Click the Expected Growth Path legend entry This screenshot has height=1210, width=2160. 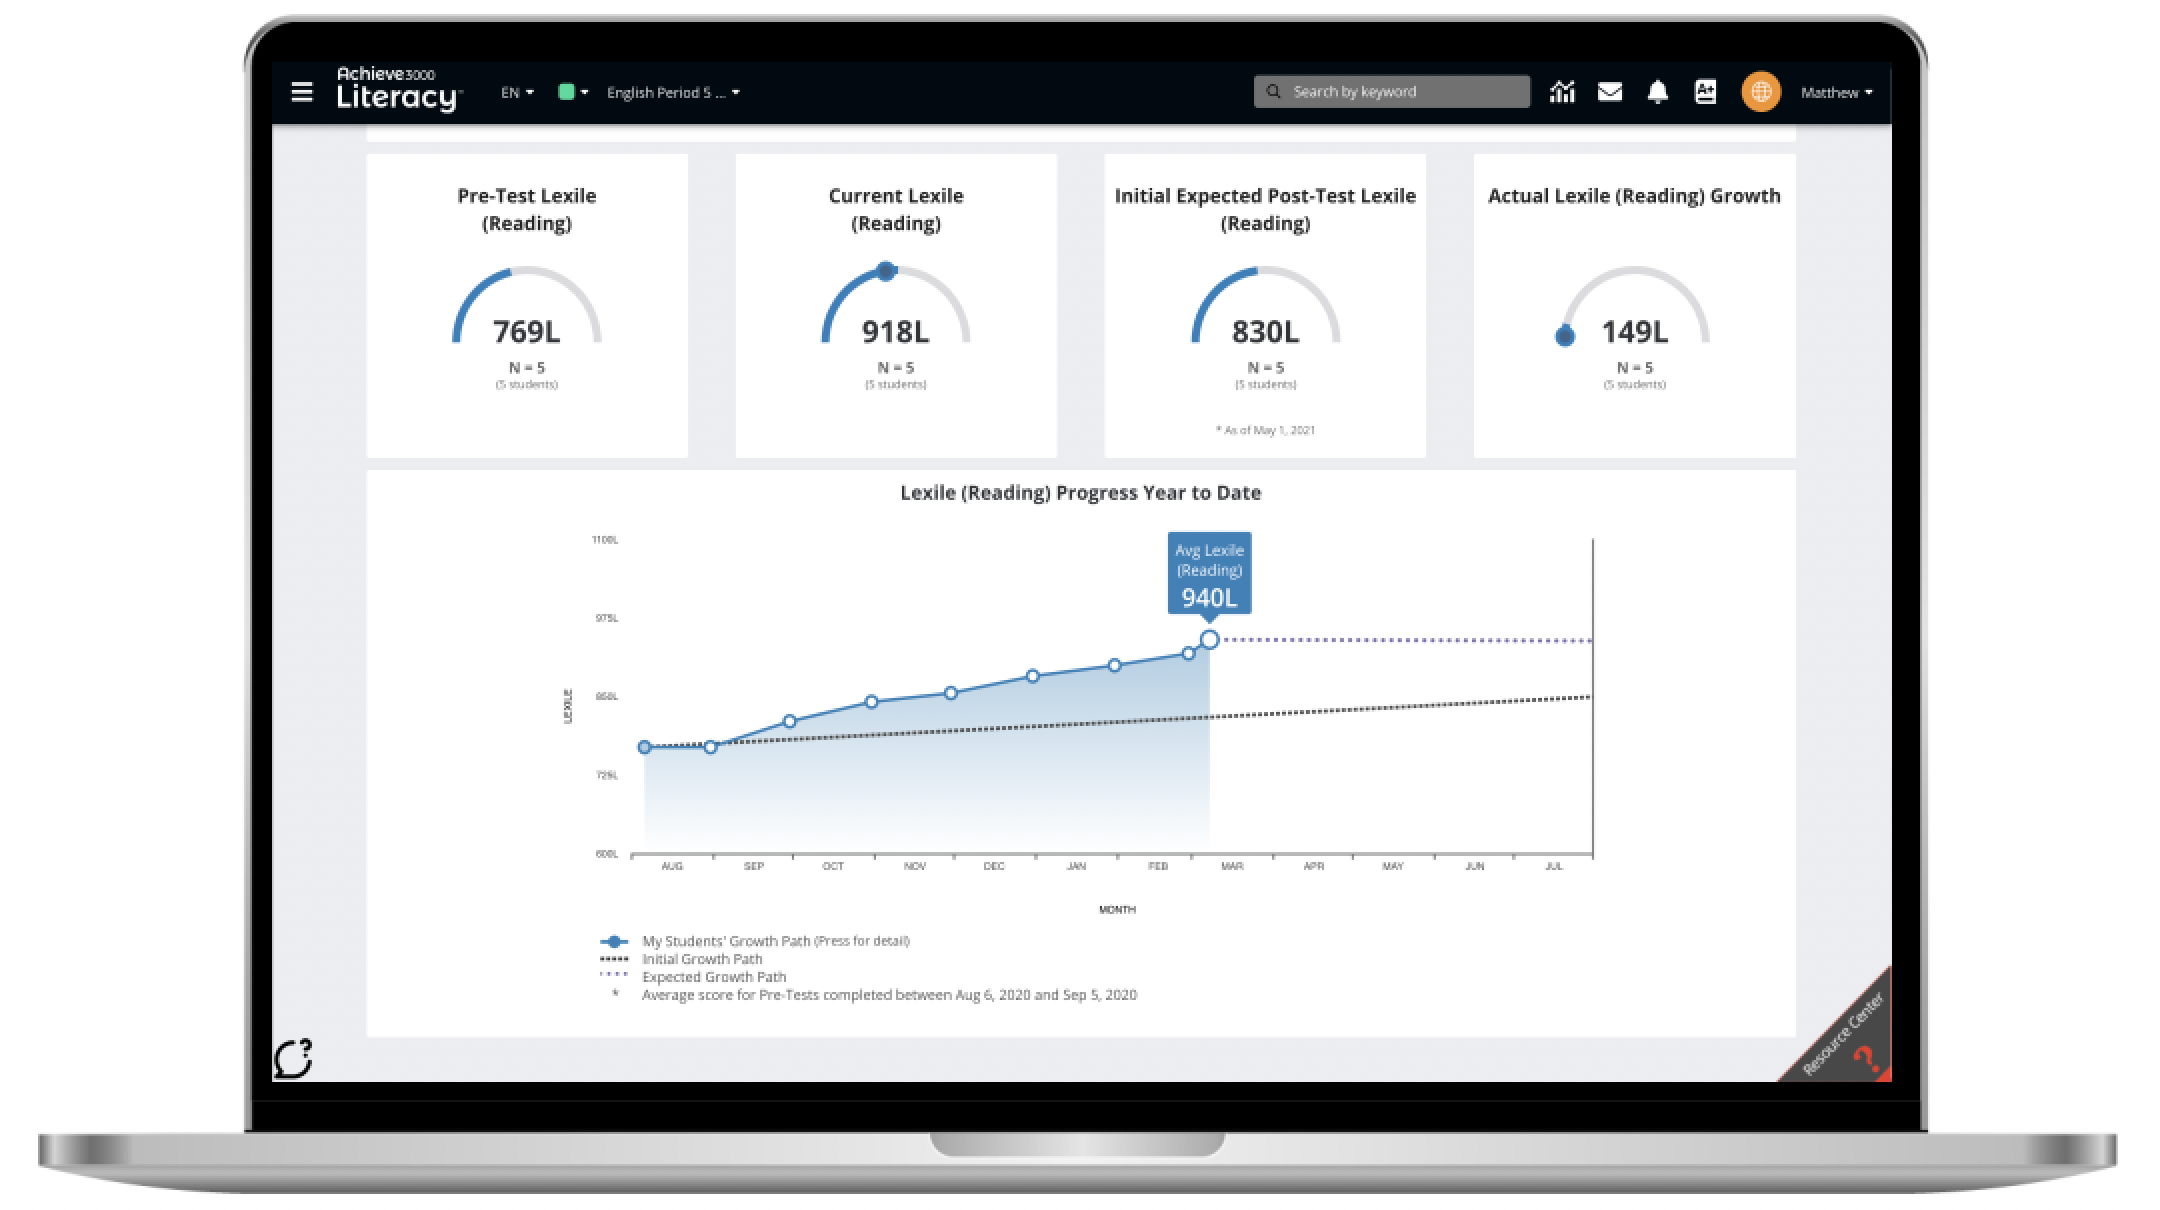692,977
